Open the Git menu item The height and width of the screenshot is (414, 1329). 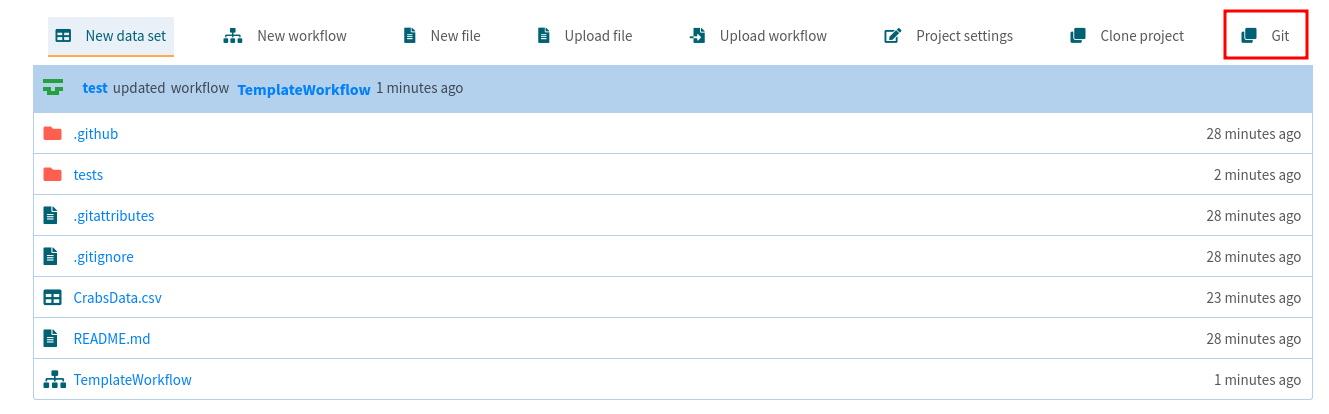coord(1280,36)
